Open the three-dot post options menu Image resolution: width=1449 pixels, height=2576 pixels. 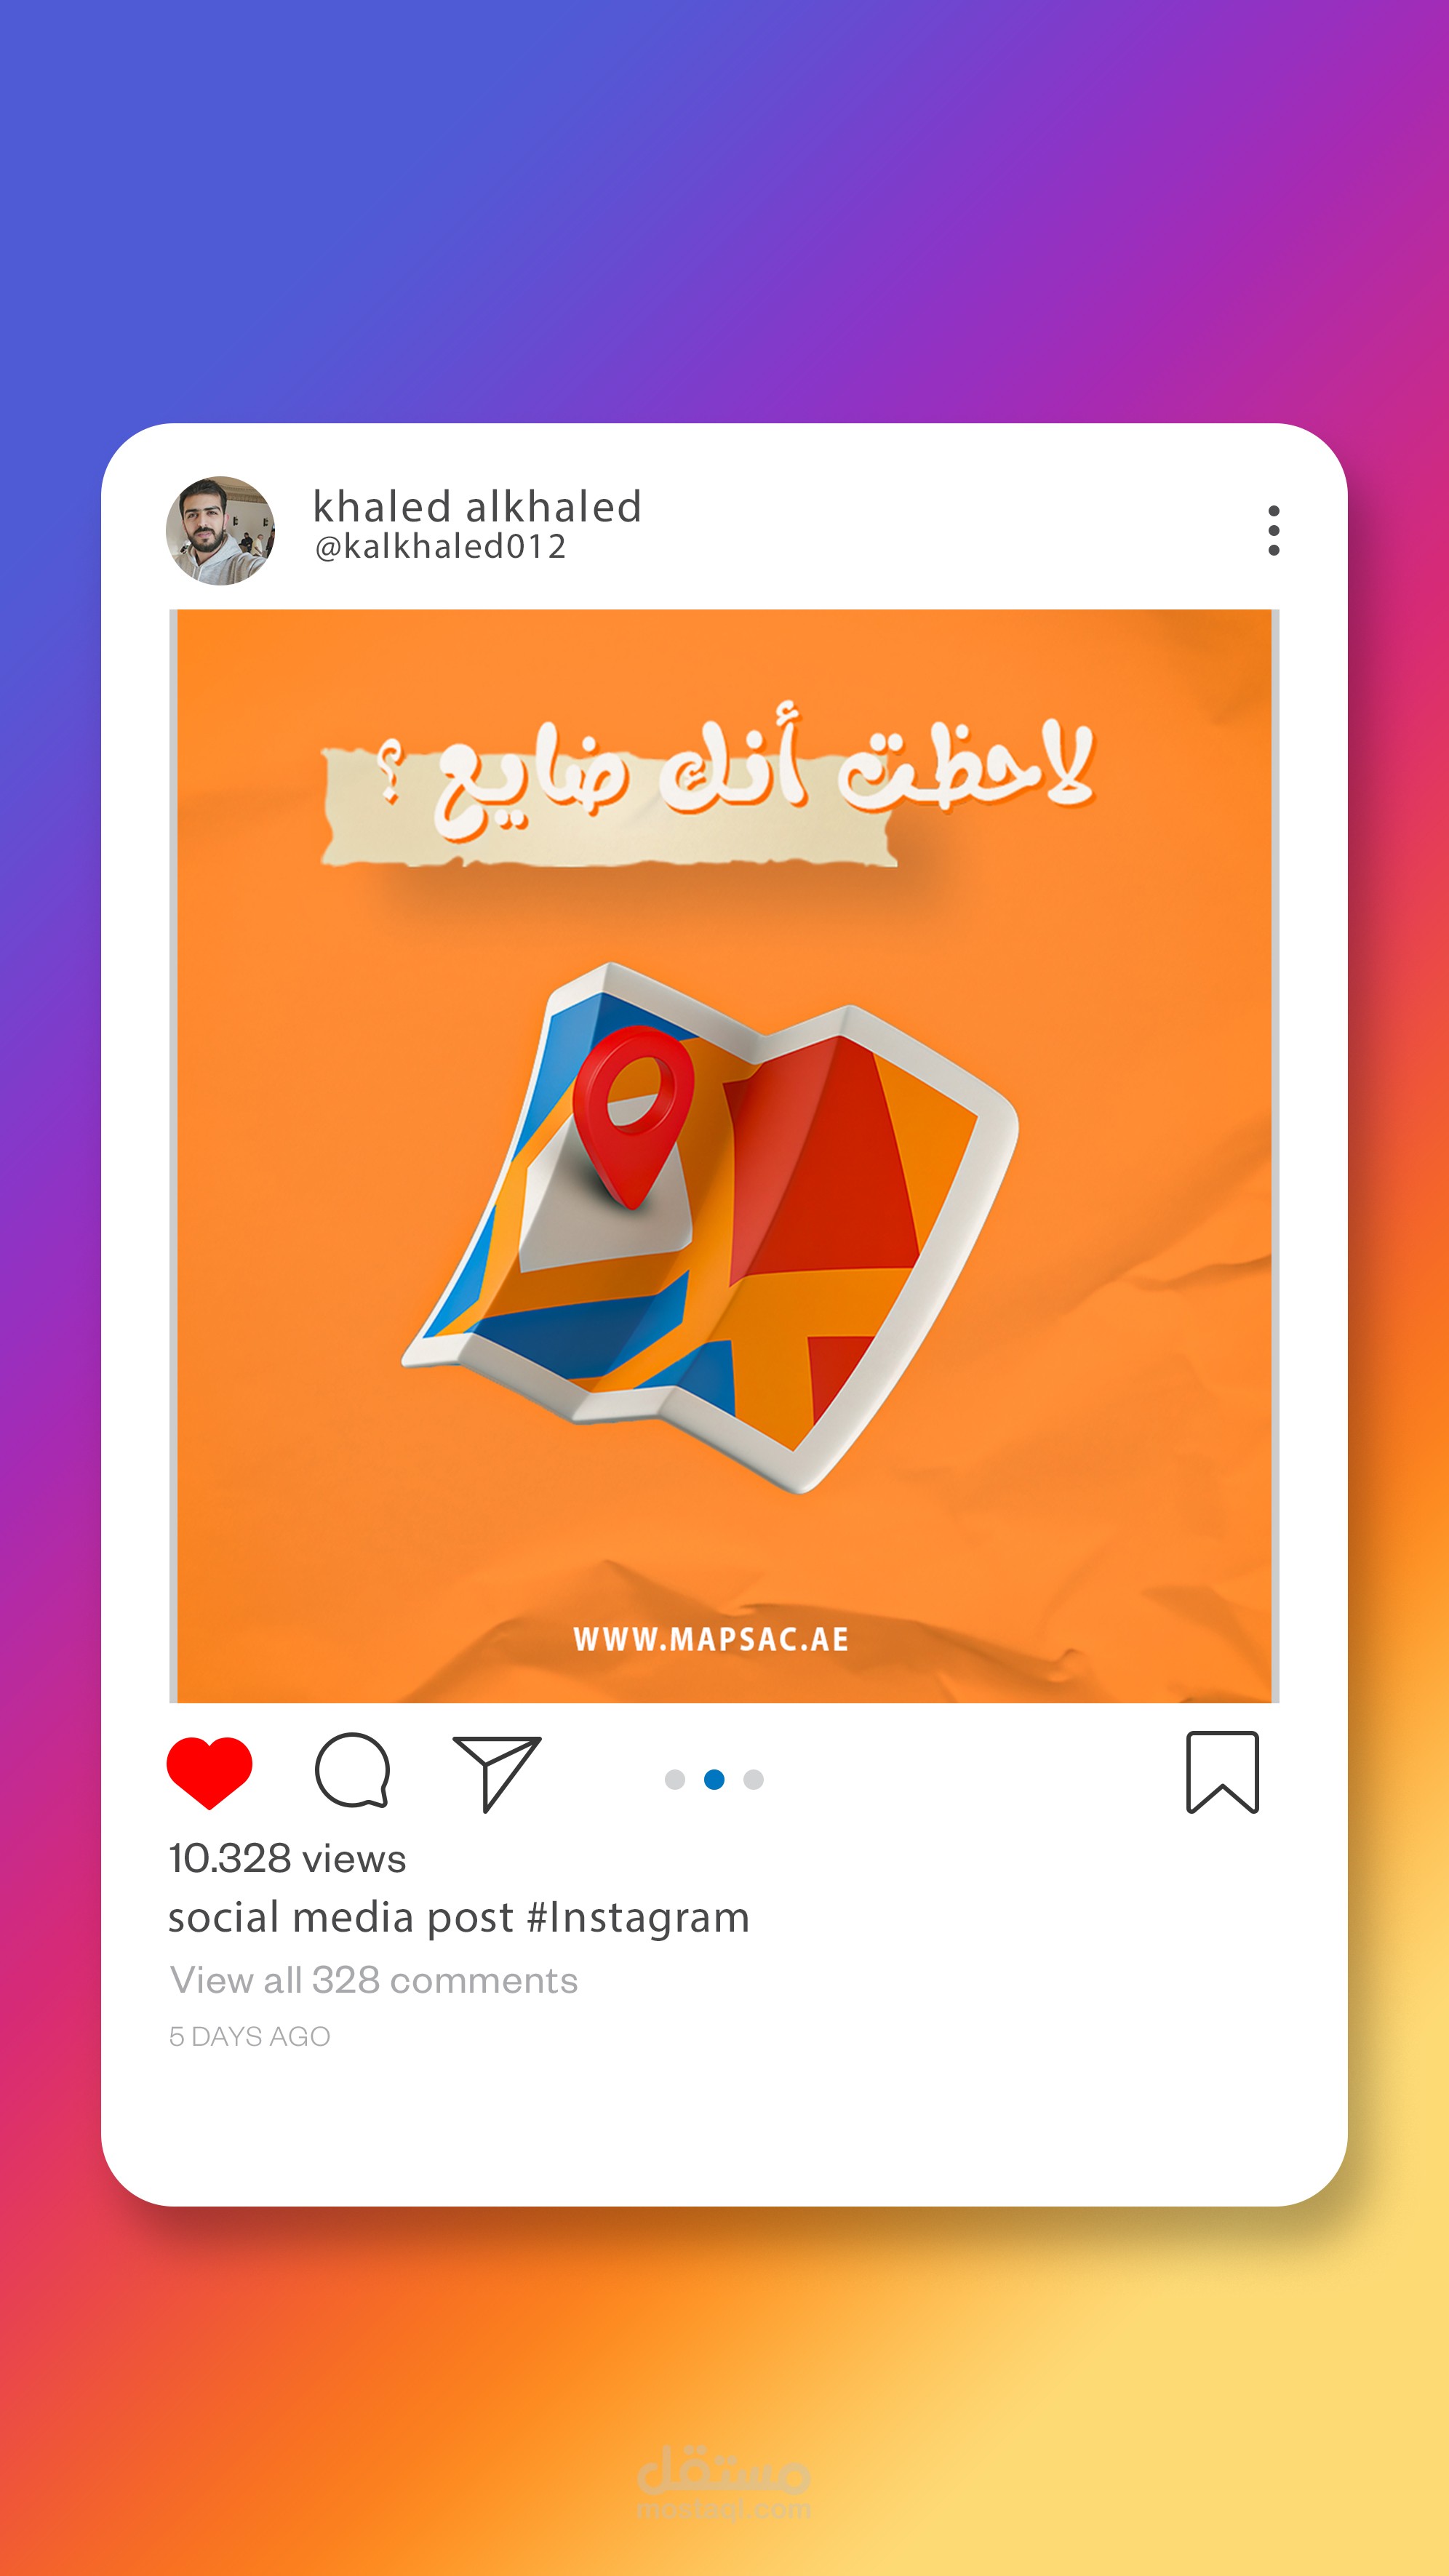[1273, 530]
